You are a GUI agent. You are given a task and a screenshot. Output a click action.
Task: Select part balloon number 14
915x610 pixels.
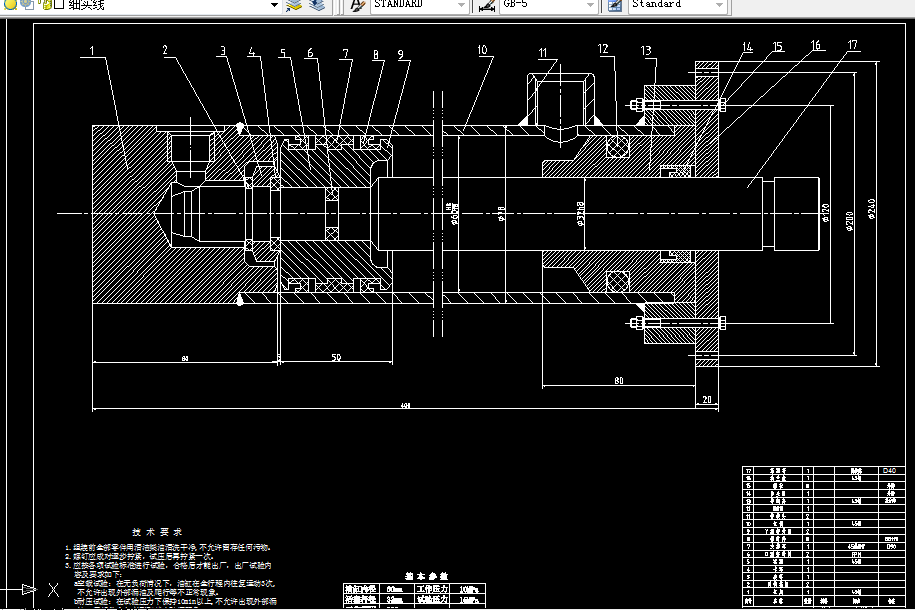click(748, 47)
